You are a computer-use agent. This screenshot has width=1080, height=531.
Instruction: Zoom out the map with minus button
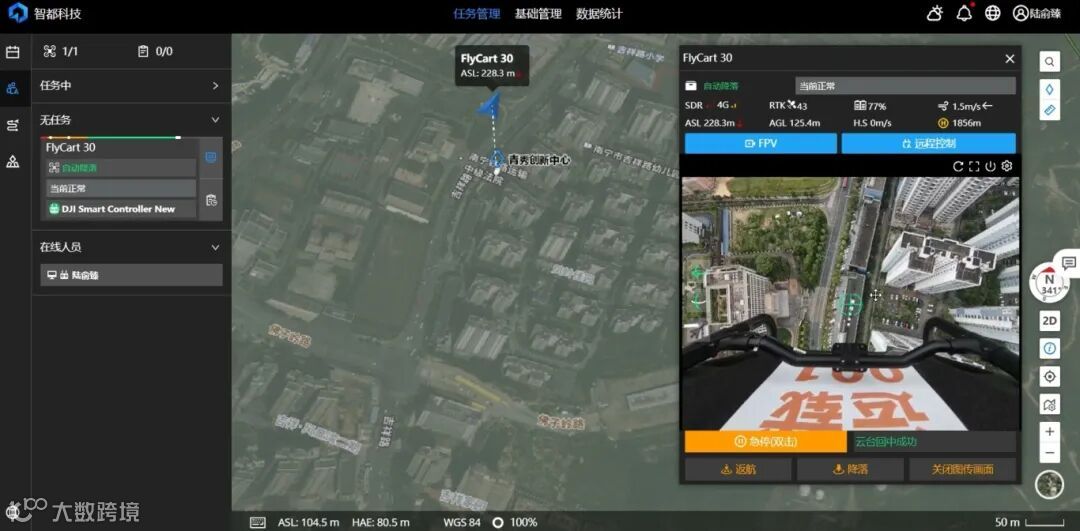(1049, 453)
